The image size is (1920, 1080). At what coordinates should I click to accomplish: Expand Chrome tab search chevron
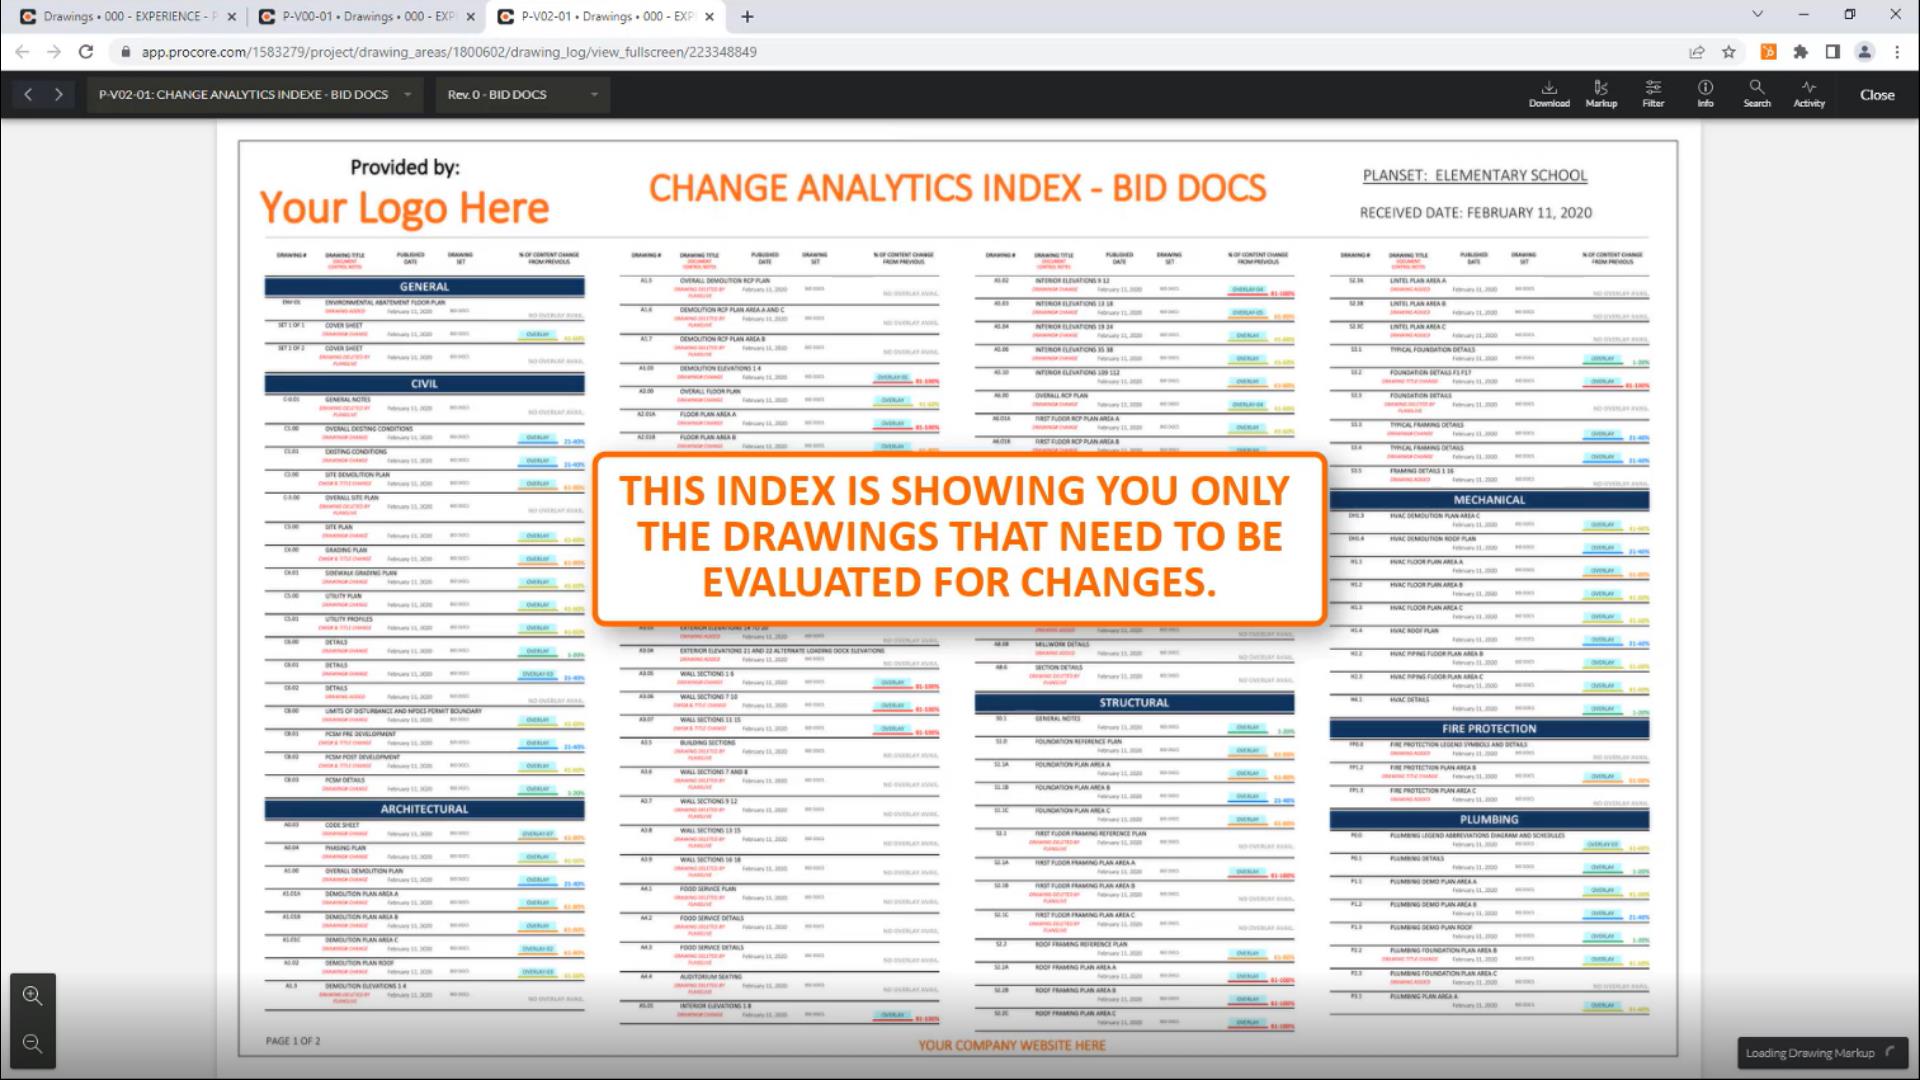tap(1757, 15)
